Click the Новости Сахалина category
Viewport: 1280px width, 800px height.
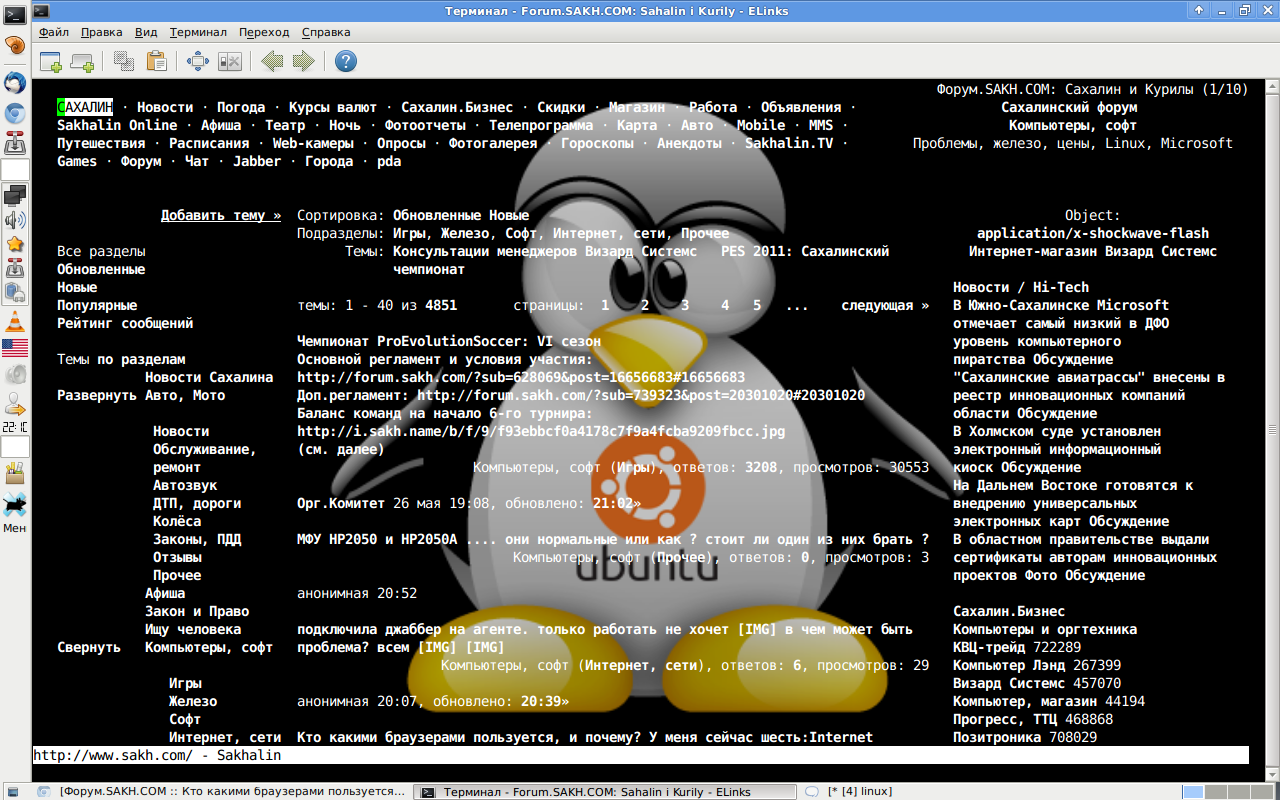point(209,377)
